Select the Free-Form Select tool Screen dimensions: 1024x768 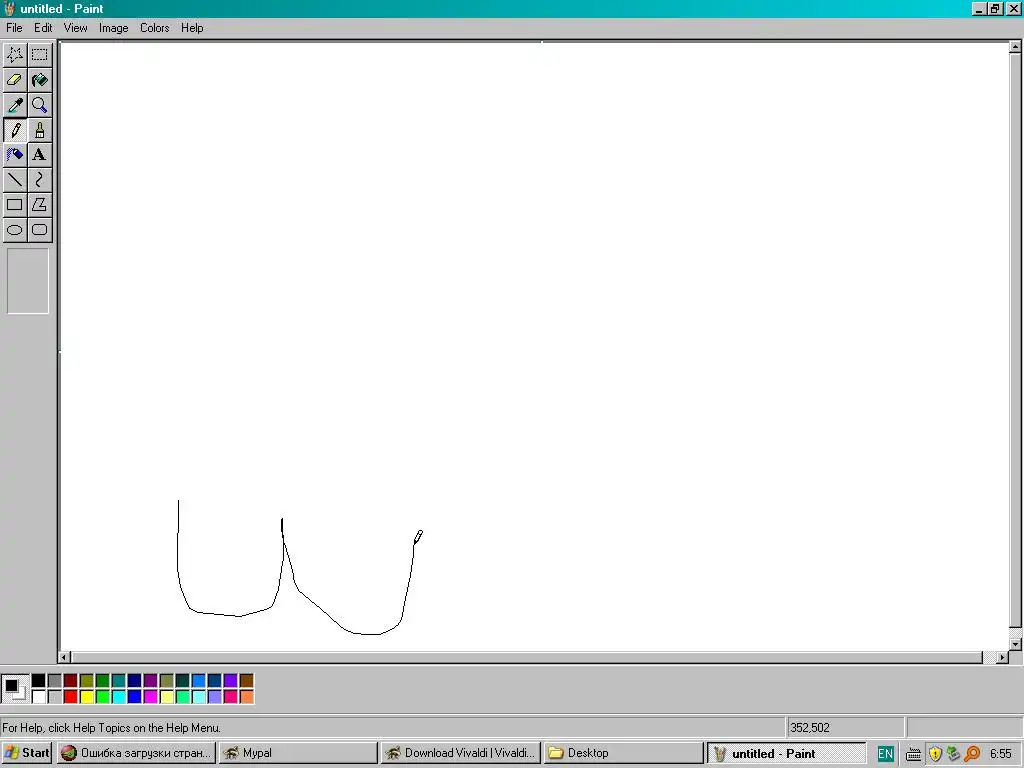click(x=15, y=55)
